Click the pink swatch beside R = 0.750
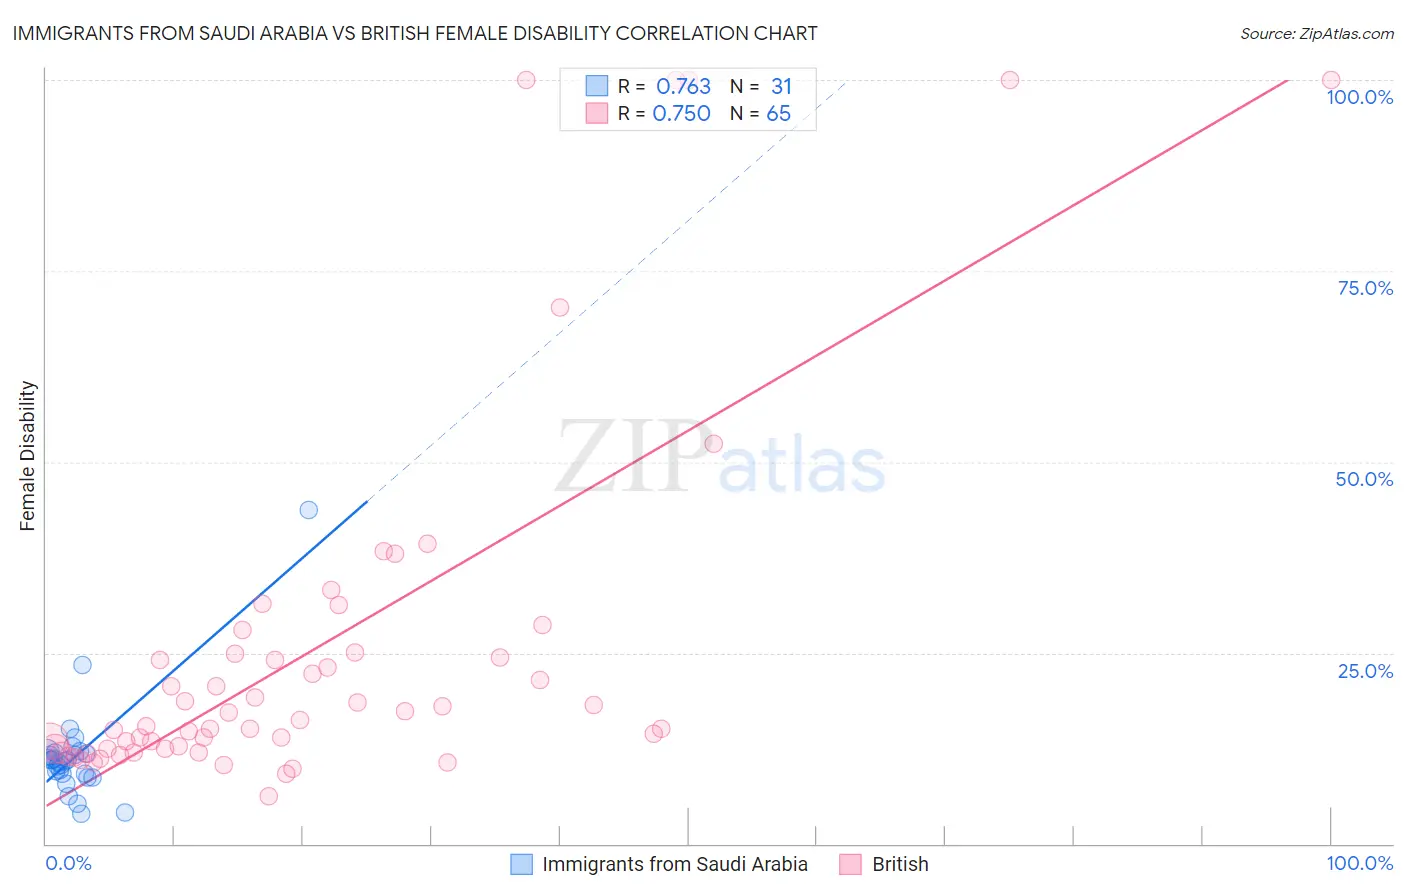Image resolution: width=1406 pixels, height=892 pixels. 597,113
